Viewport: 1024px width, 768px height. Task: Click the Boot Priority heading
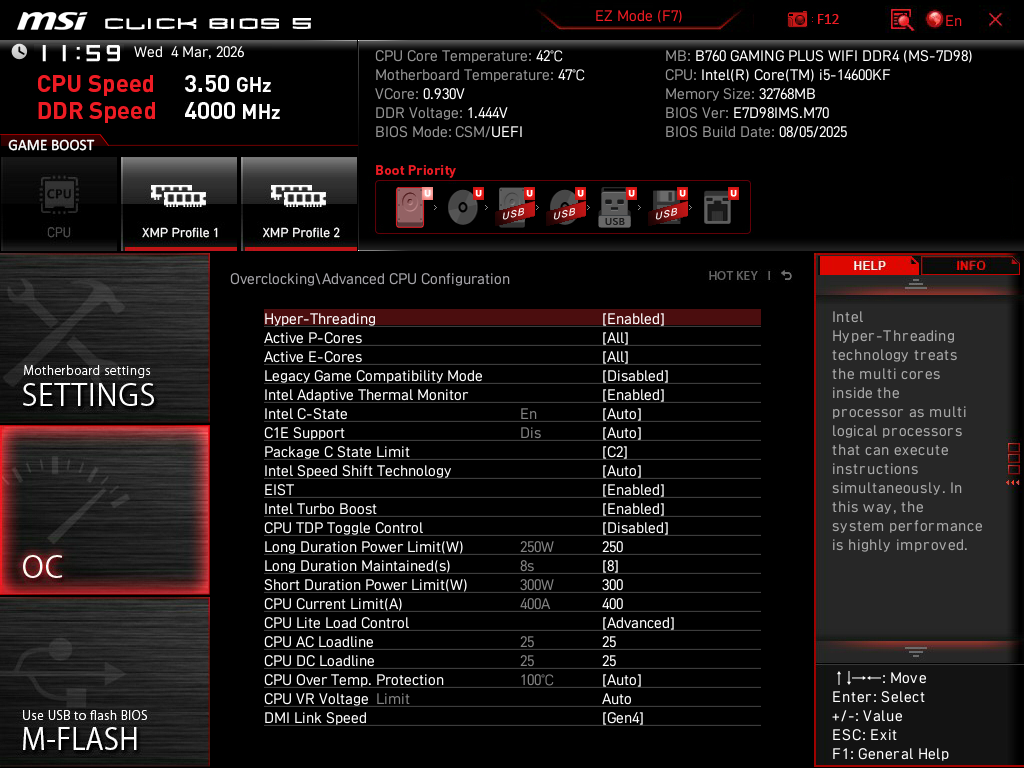point(415,170)
